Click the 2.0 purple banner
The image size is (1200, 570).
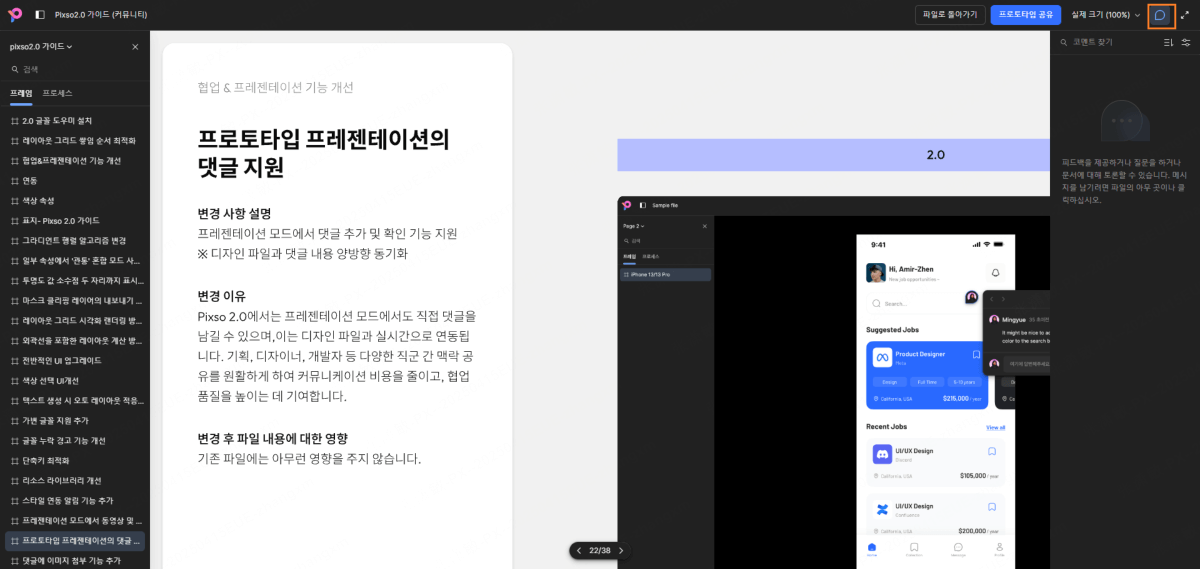[x=833, y=155]
